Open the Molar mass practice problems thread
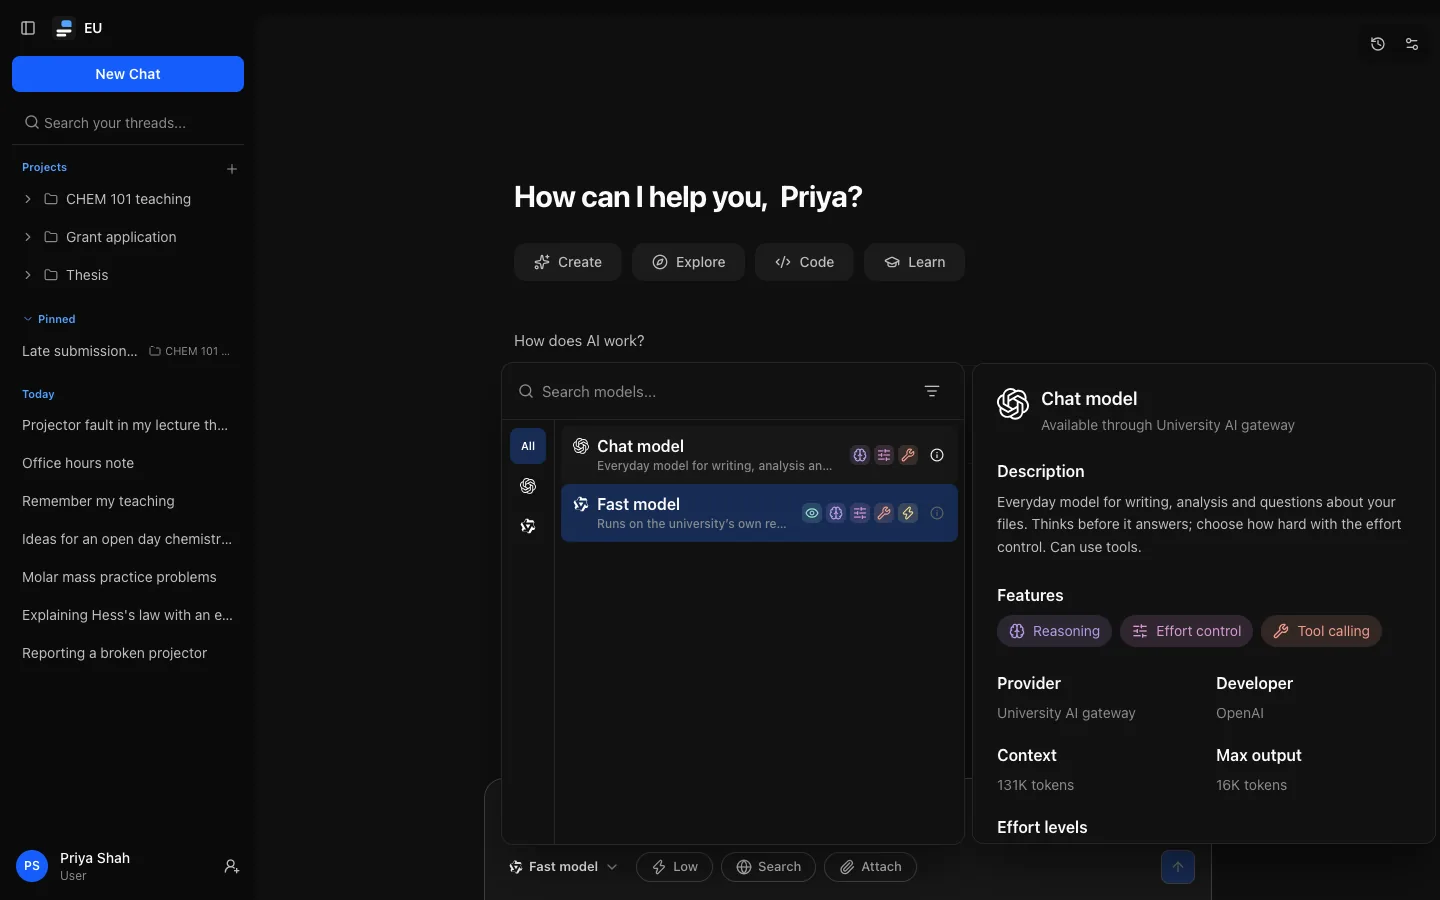Image resolution: width=1440 pixels, height=900 pixels. coord(128,577)
